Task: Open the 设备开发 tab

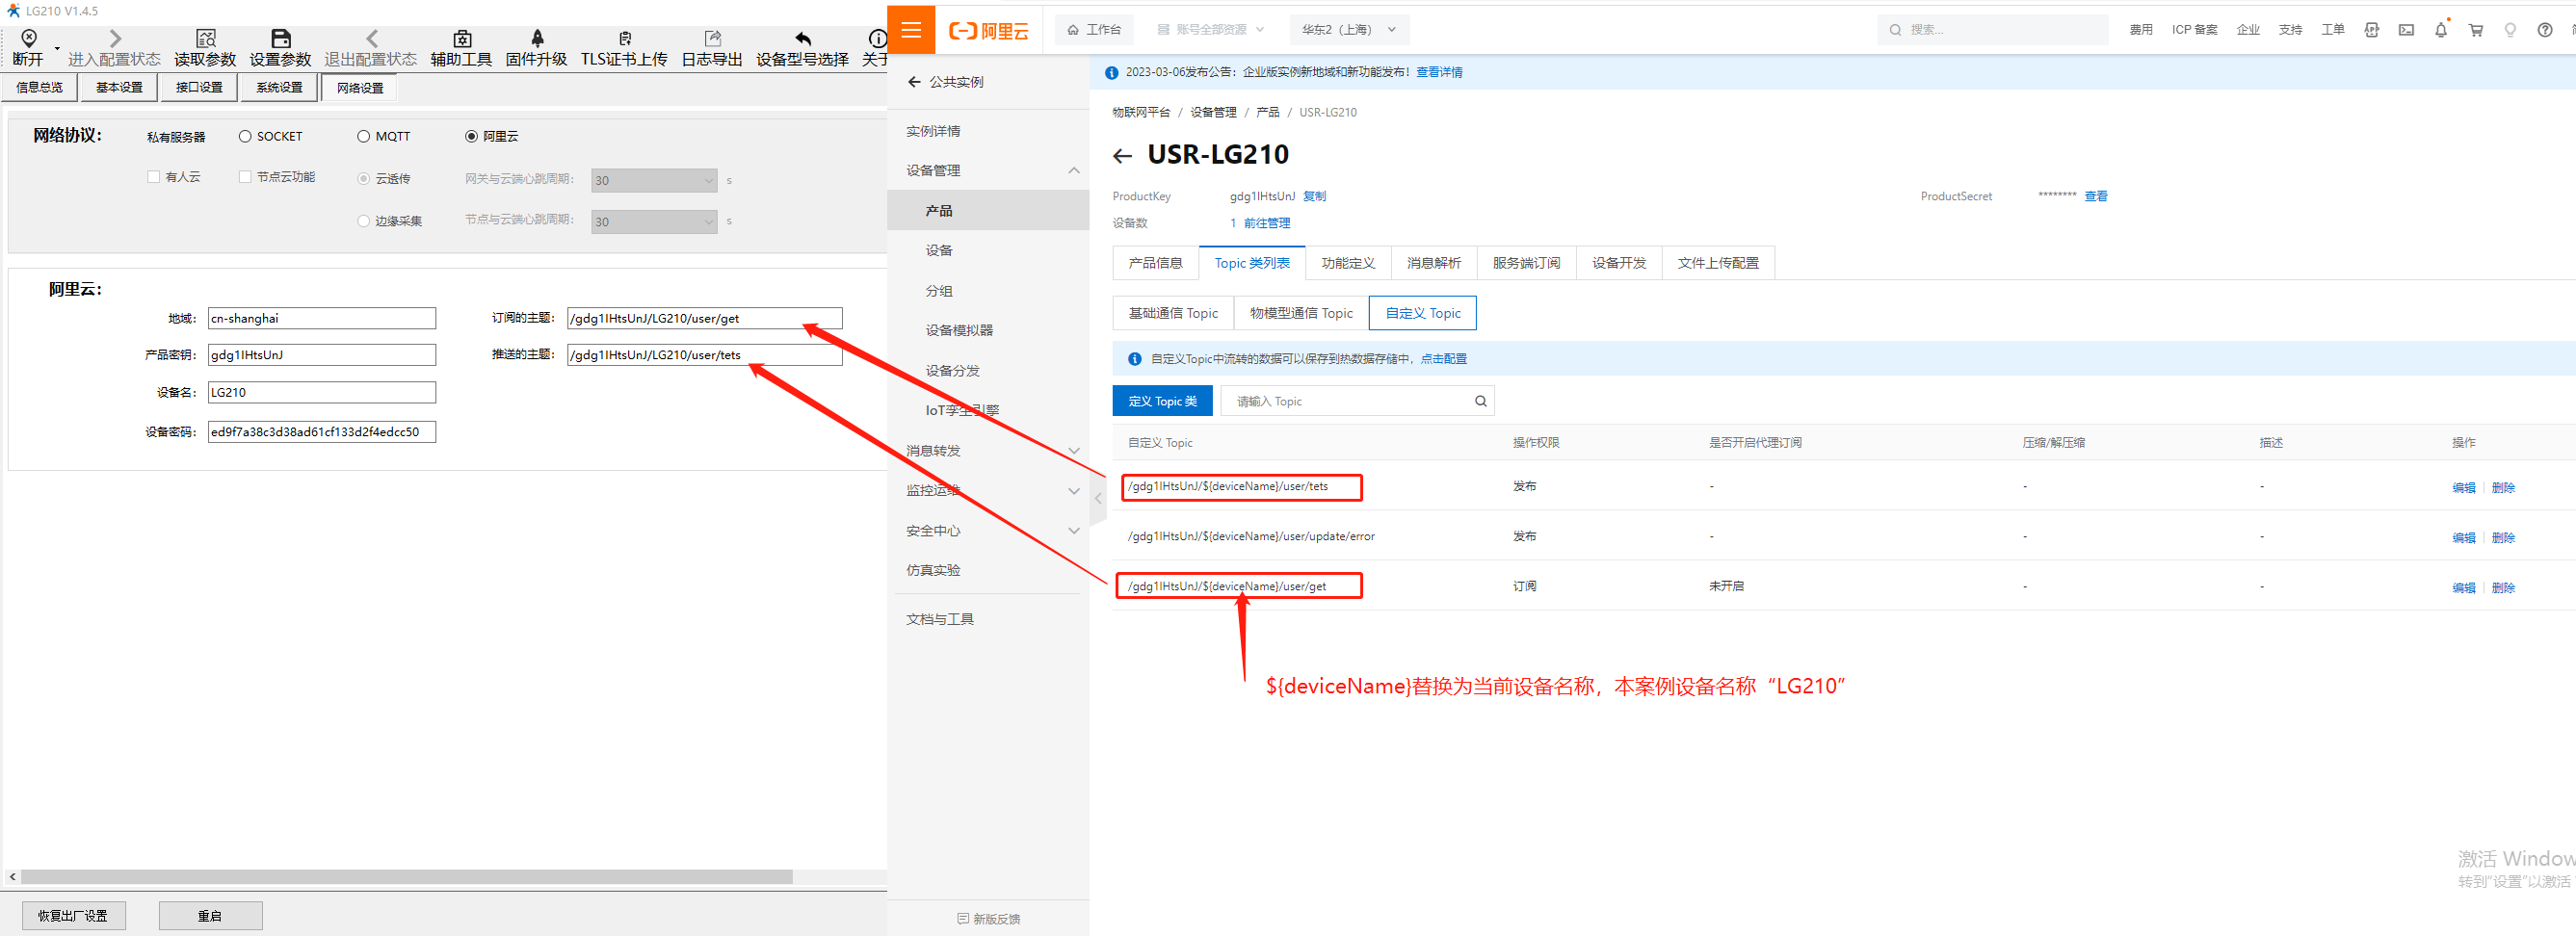Action: click(1618, 264)
